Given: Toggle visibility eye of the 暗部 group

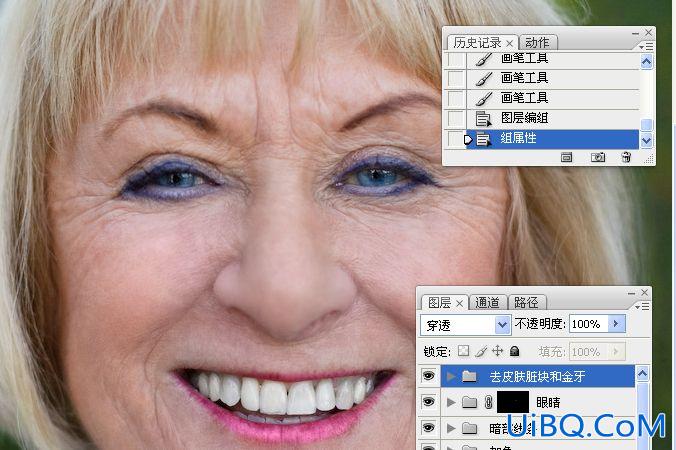Looking at the screenshot, I should [x=428, y=427].
